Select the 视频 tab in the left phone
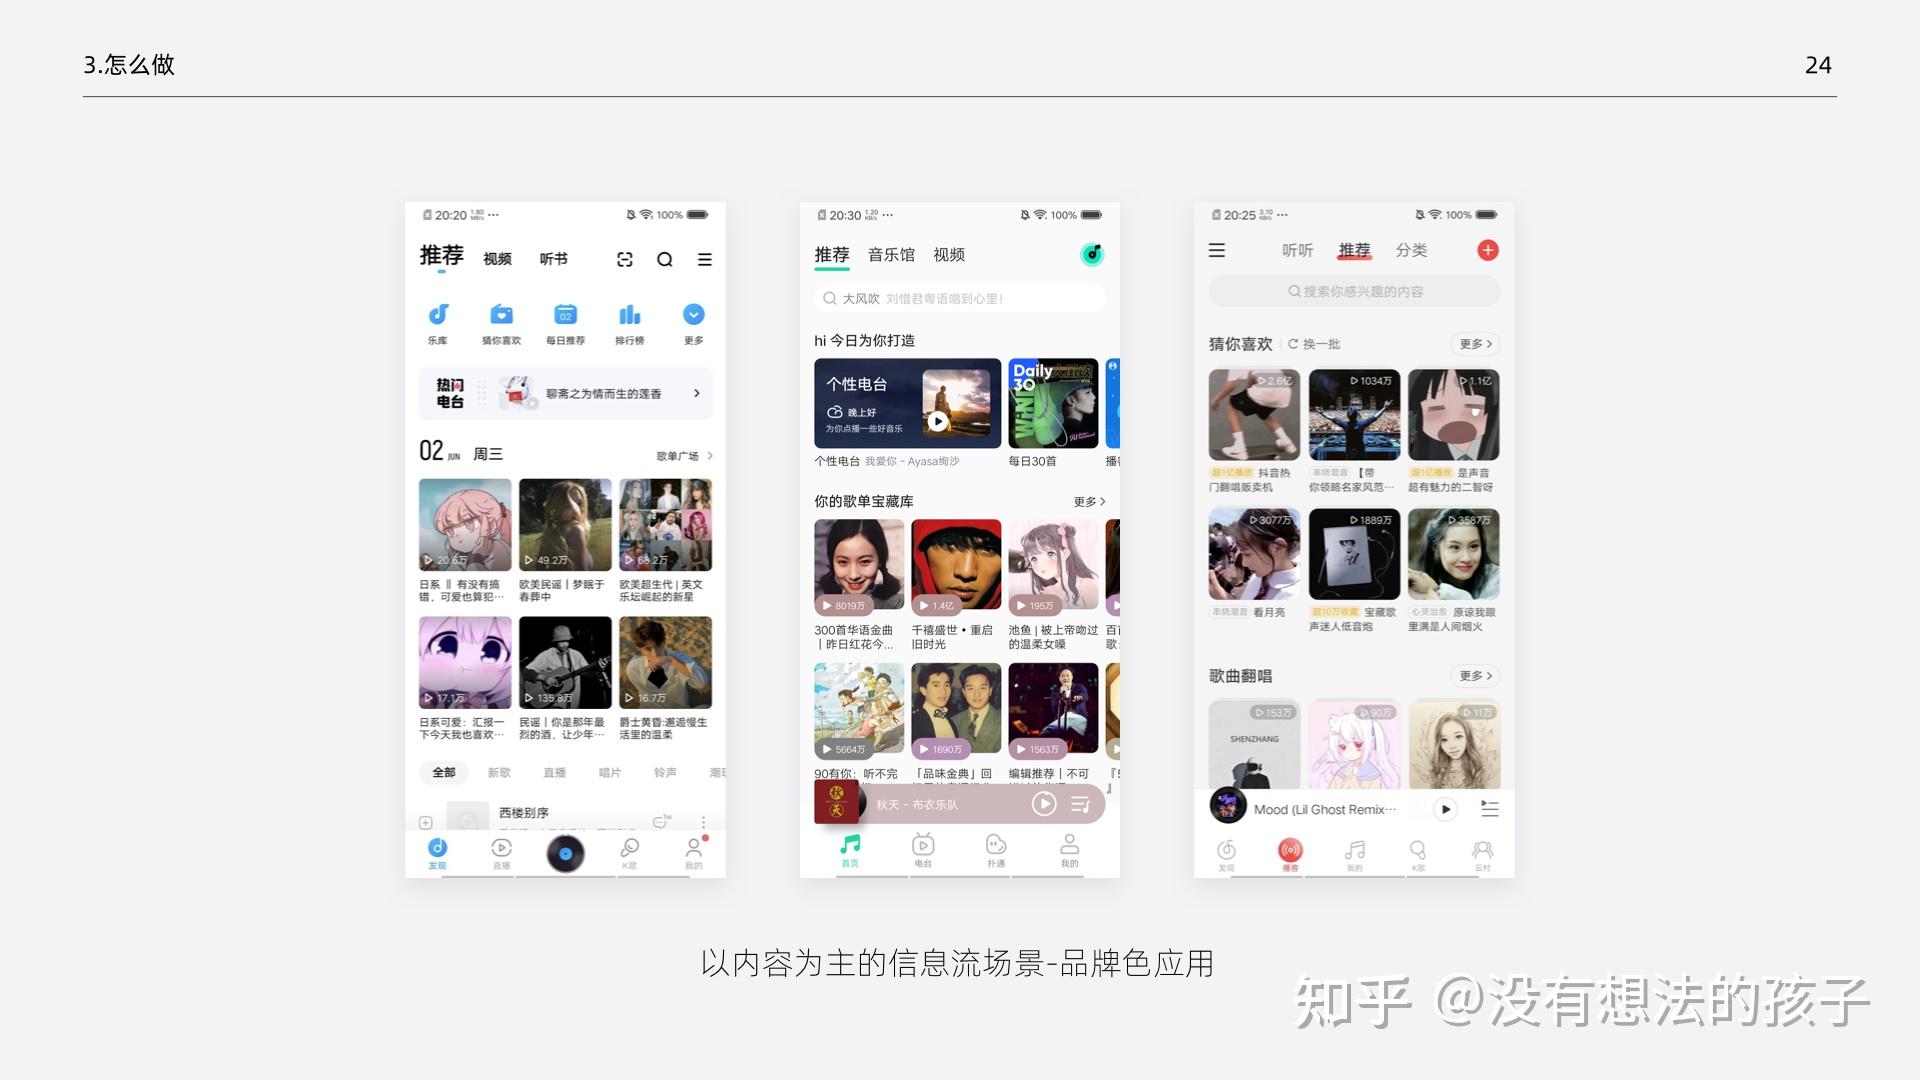Viewport: 1920px width, 1080px height. pos(497,259)
